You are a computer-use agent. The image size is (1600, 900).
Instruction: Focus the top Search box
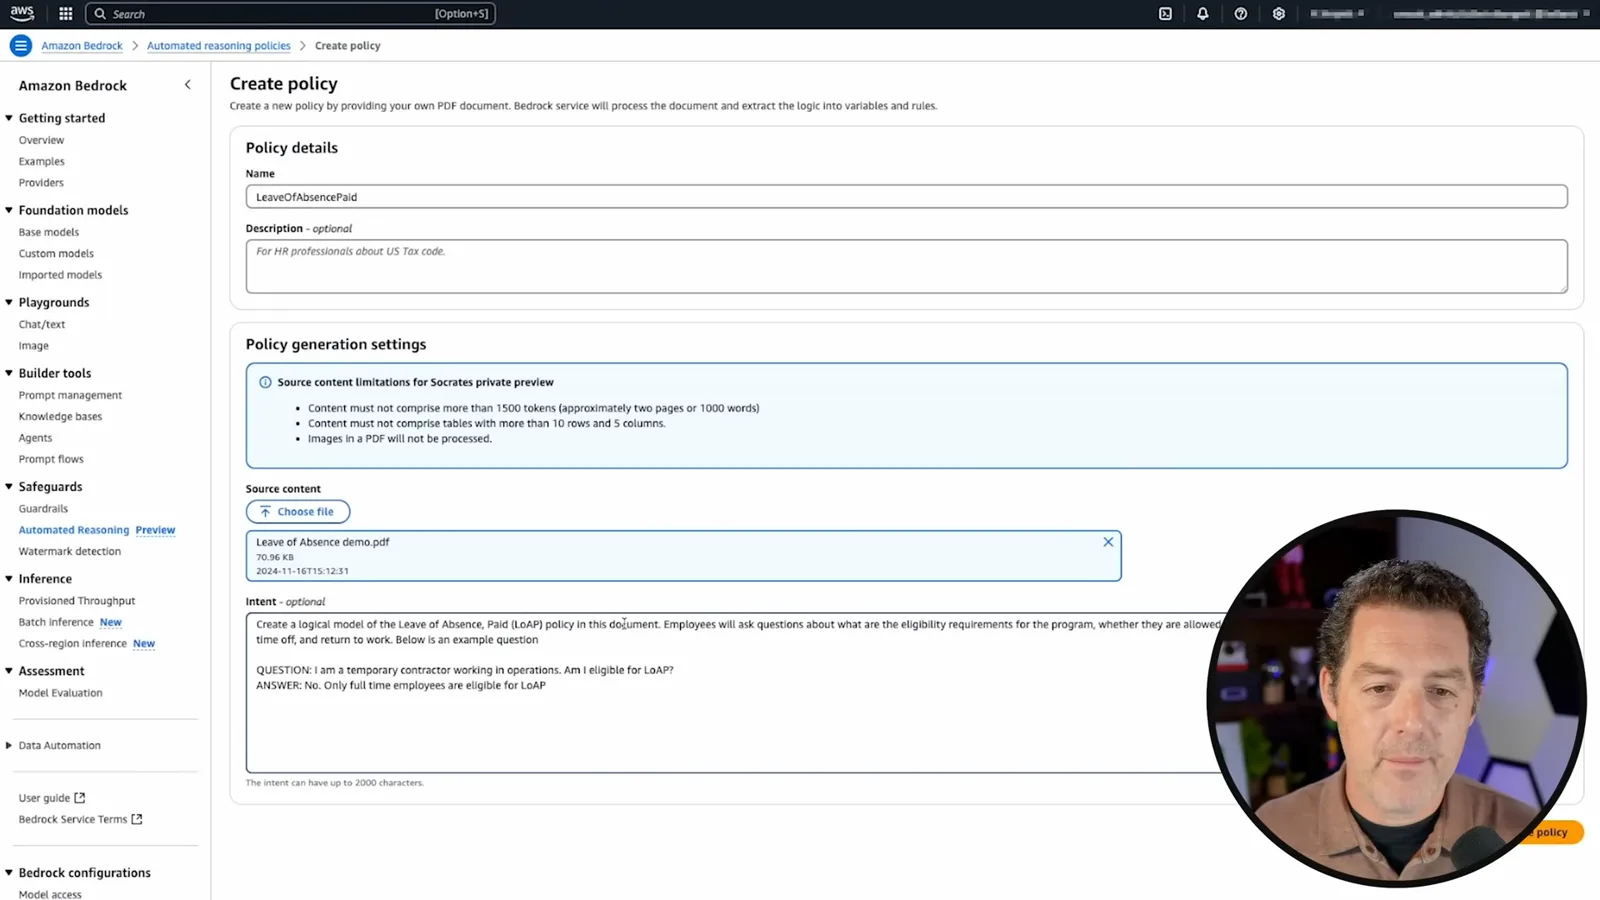click(x=290, y=14)
